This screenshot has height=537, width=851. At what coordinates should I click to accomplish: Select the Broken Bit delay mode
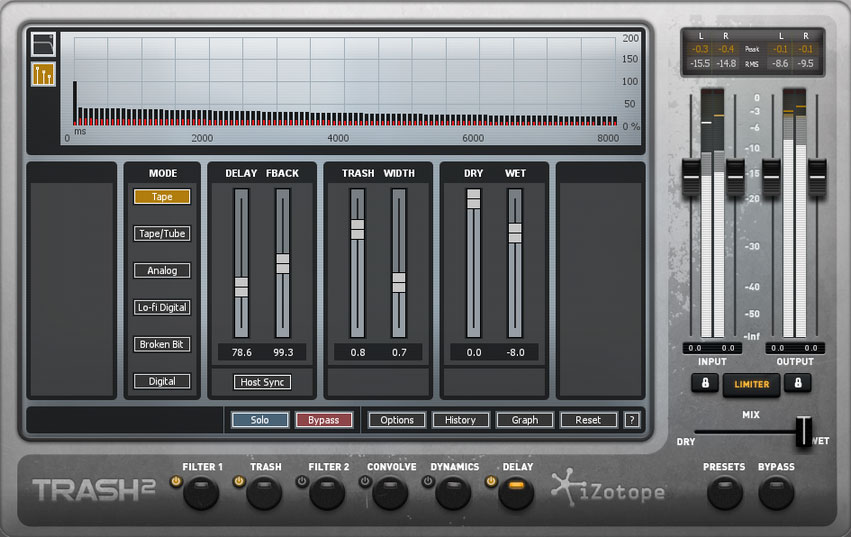click(162, 344)
